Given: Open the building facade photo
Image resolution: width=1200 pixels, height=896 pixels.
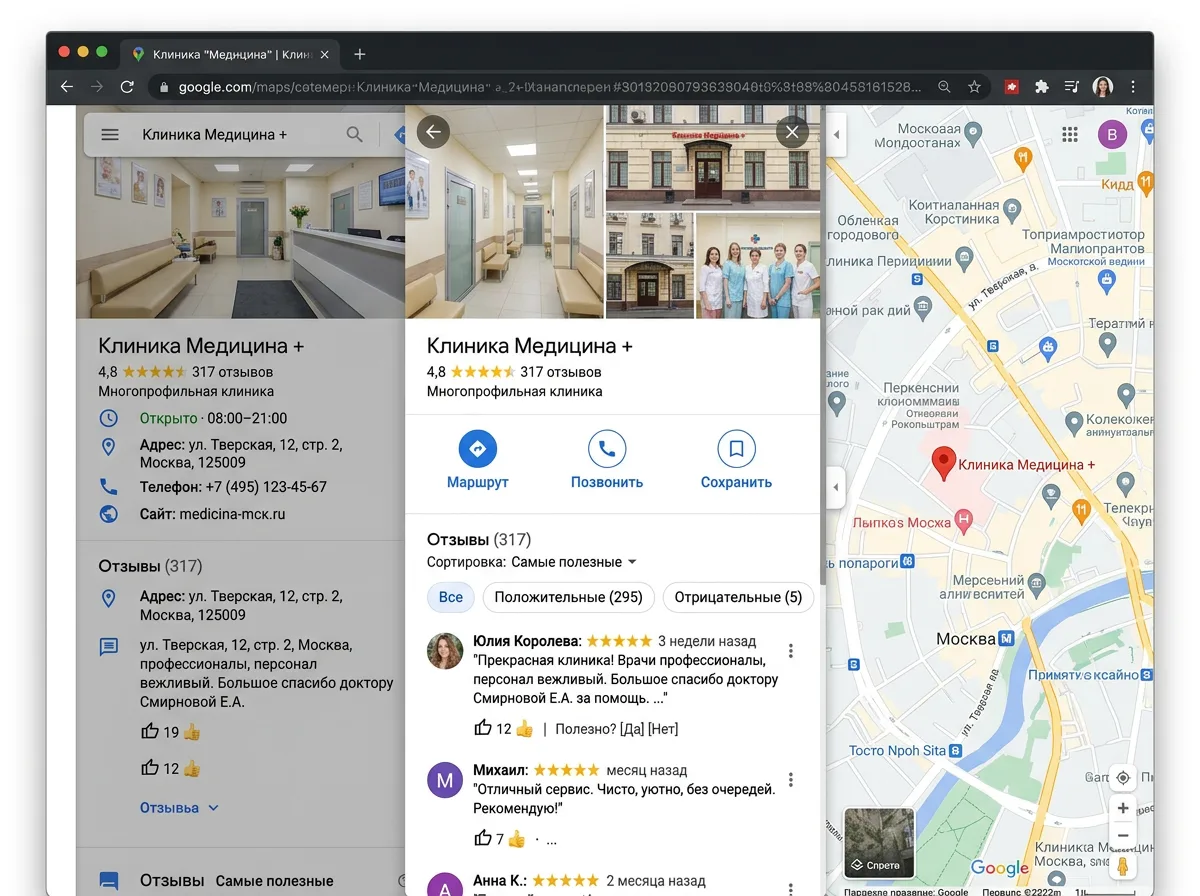Looking at the screenshot, I should (x=713, y=157).
